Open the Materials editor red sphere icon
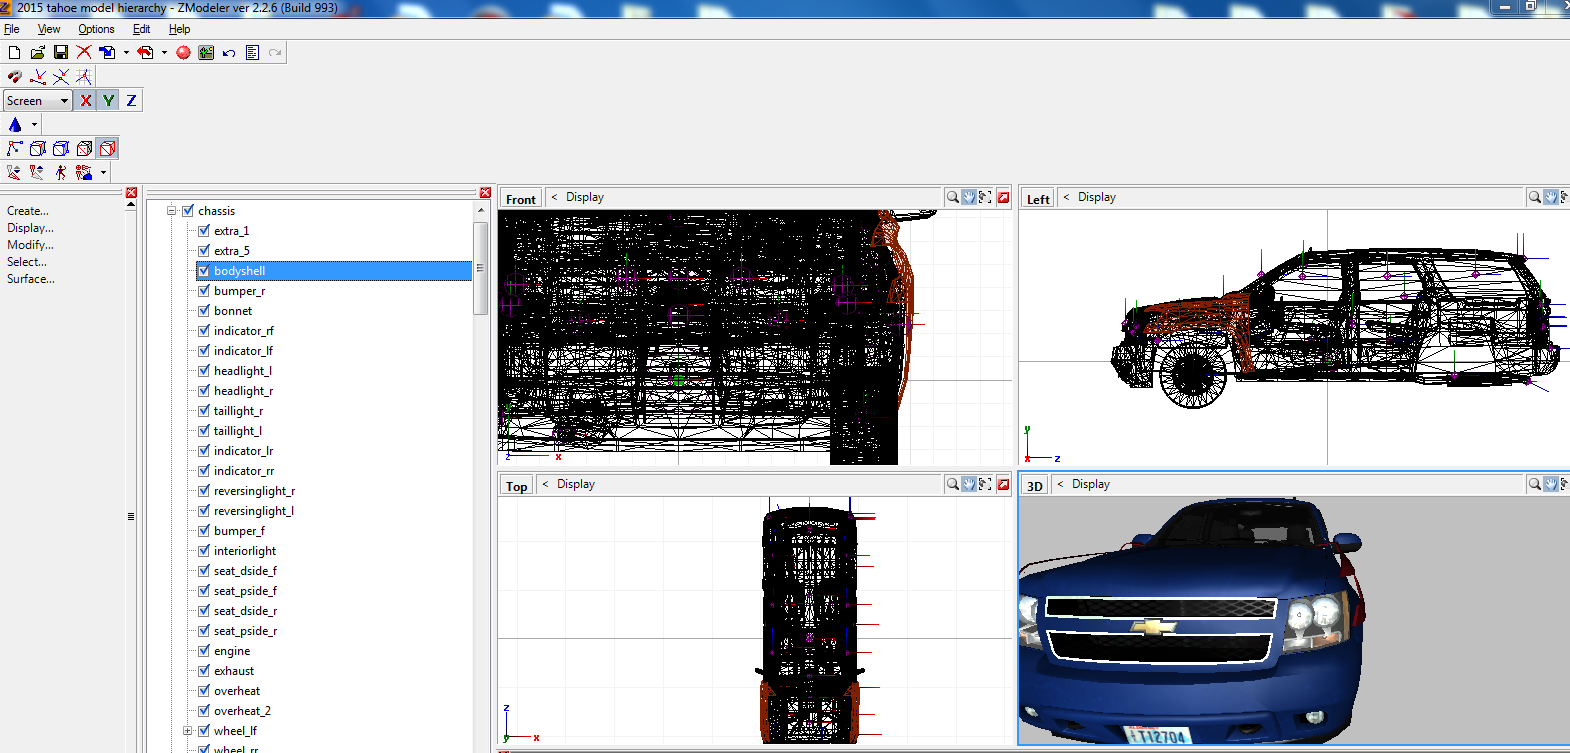 [183, 53]
